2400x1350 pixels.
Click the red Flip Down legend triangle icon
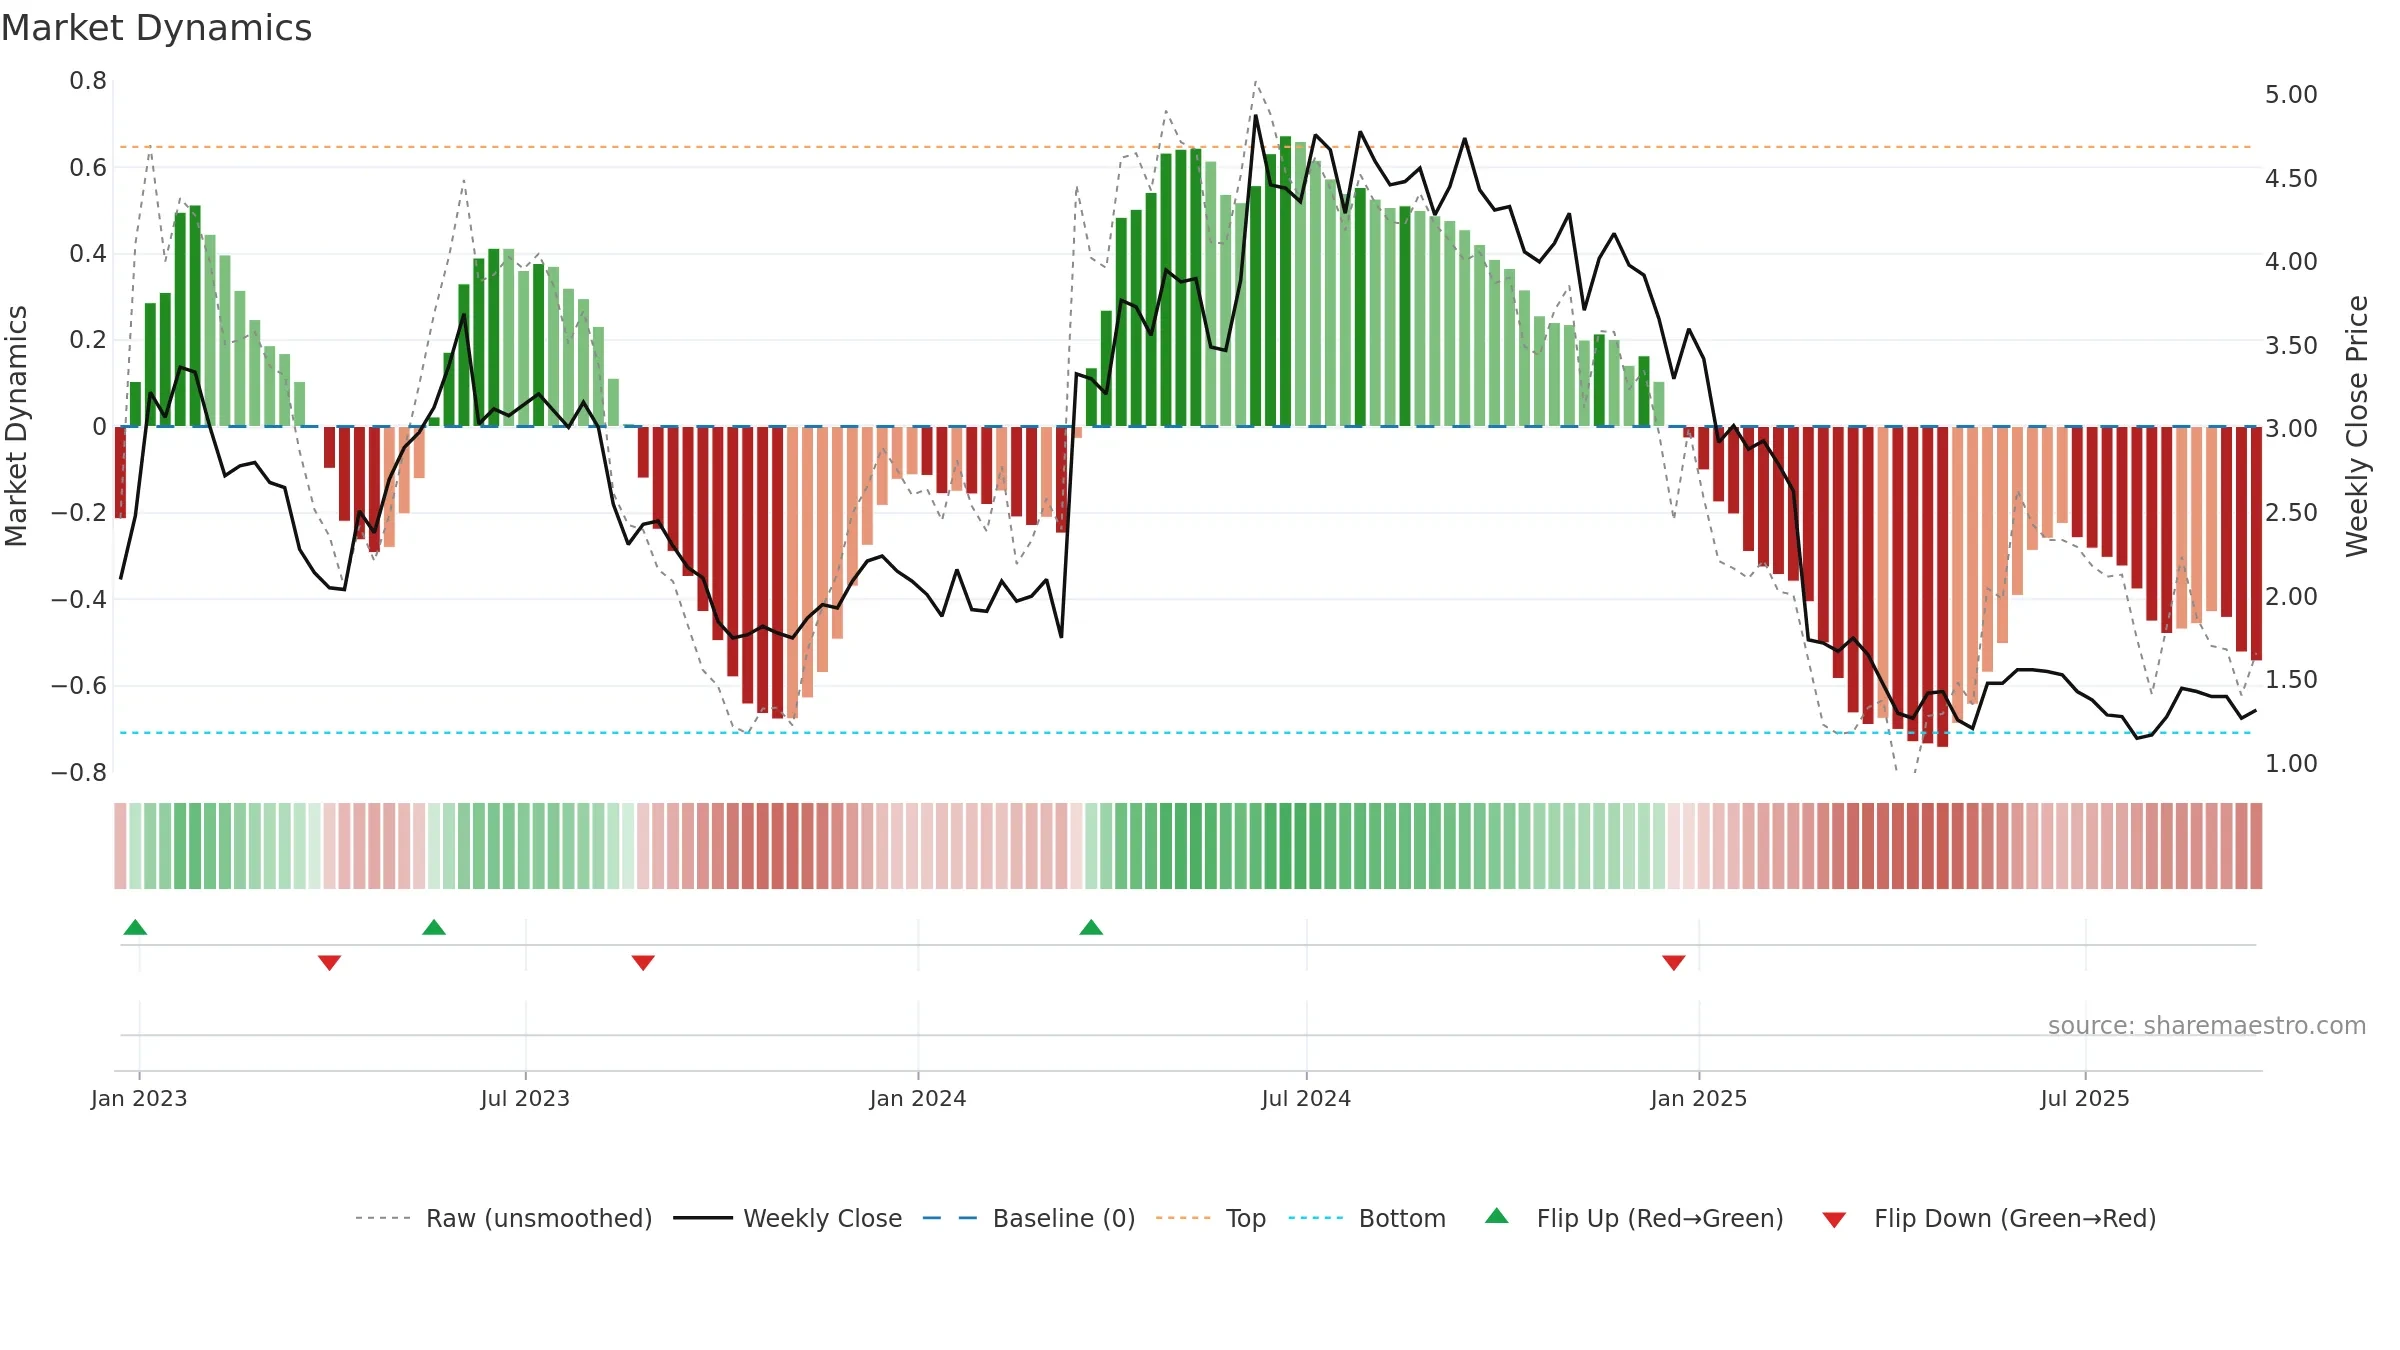[x=1834, y=1220]
